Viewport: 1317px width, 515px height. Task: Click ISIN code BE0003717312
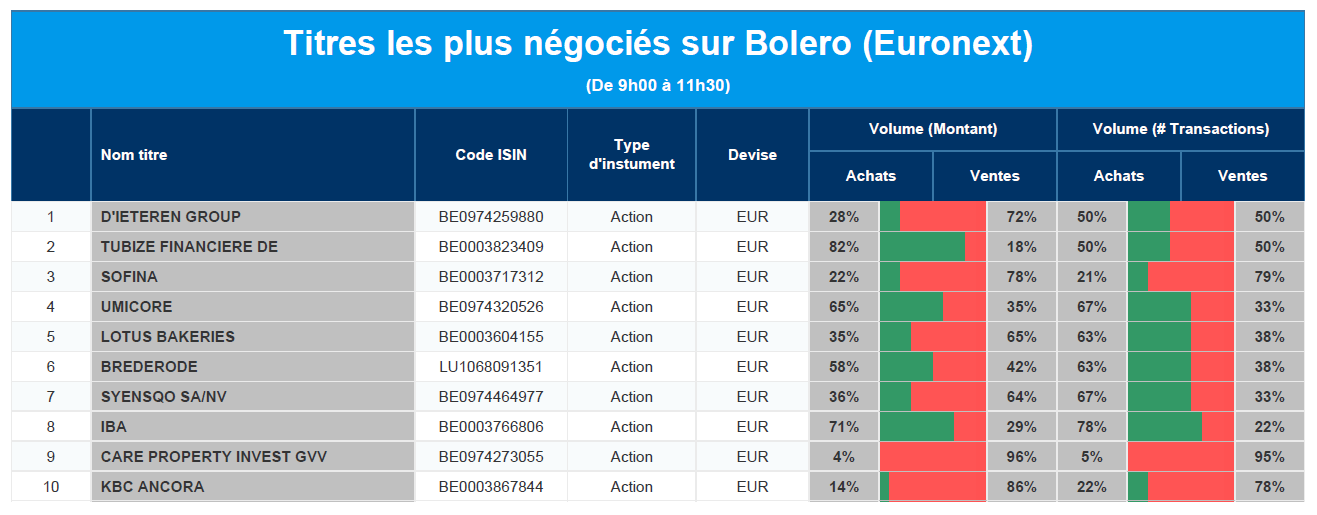point(491,277)
